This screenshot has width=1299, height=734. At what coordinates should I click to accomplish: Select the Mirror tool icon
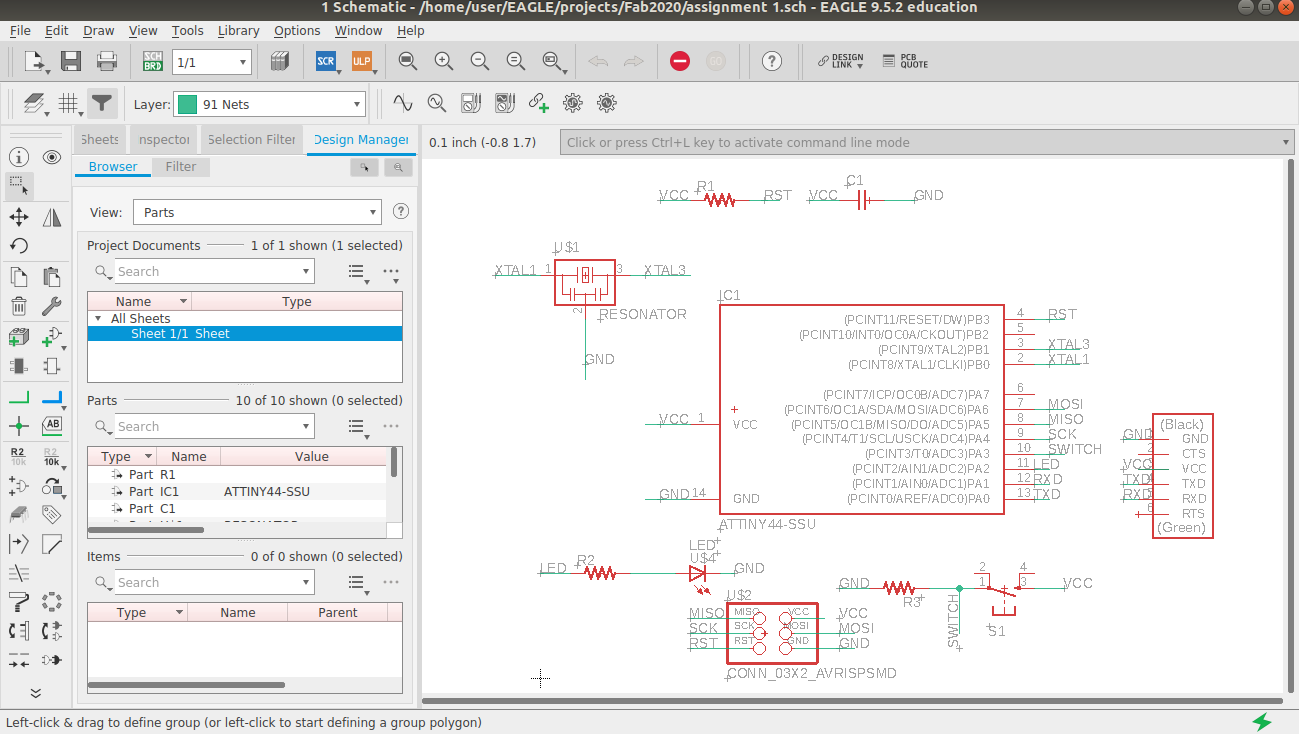(52, 217)
